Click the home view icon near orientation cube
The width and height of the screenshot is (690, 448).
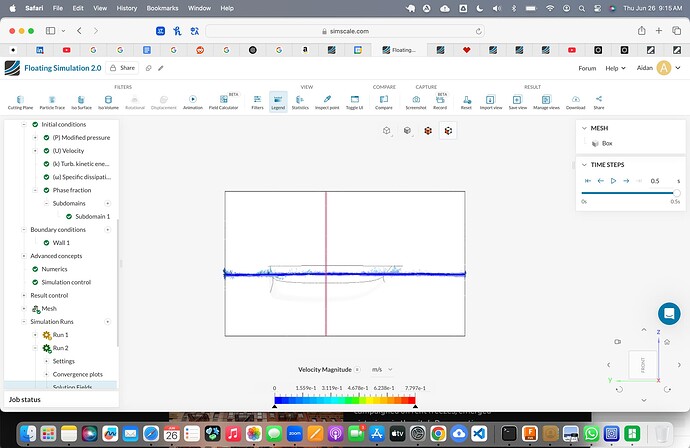tap(667, 342)
